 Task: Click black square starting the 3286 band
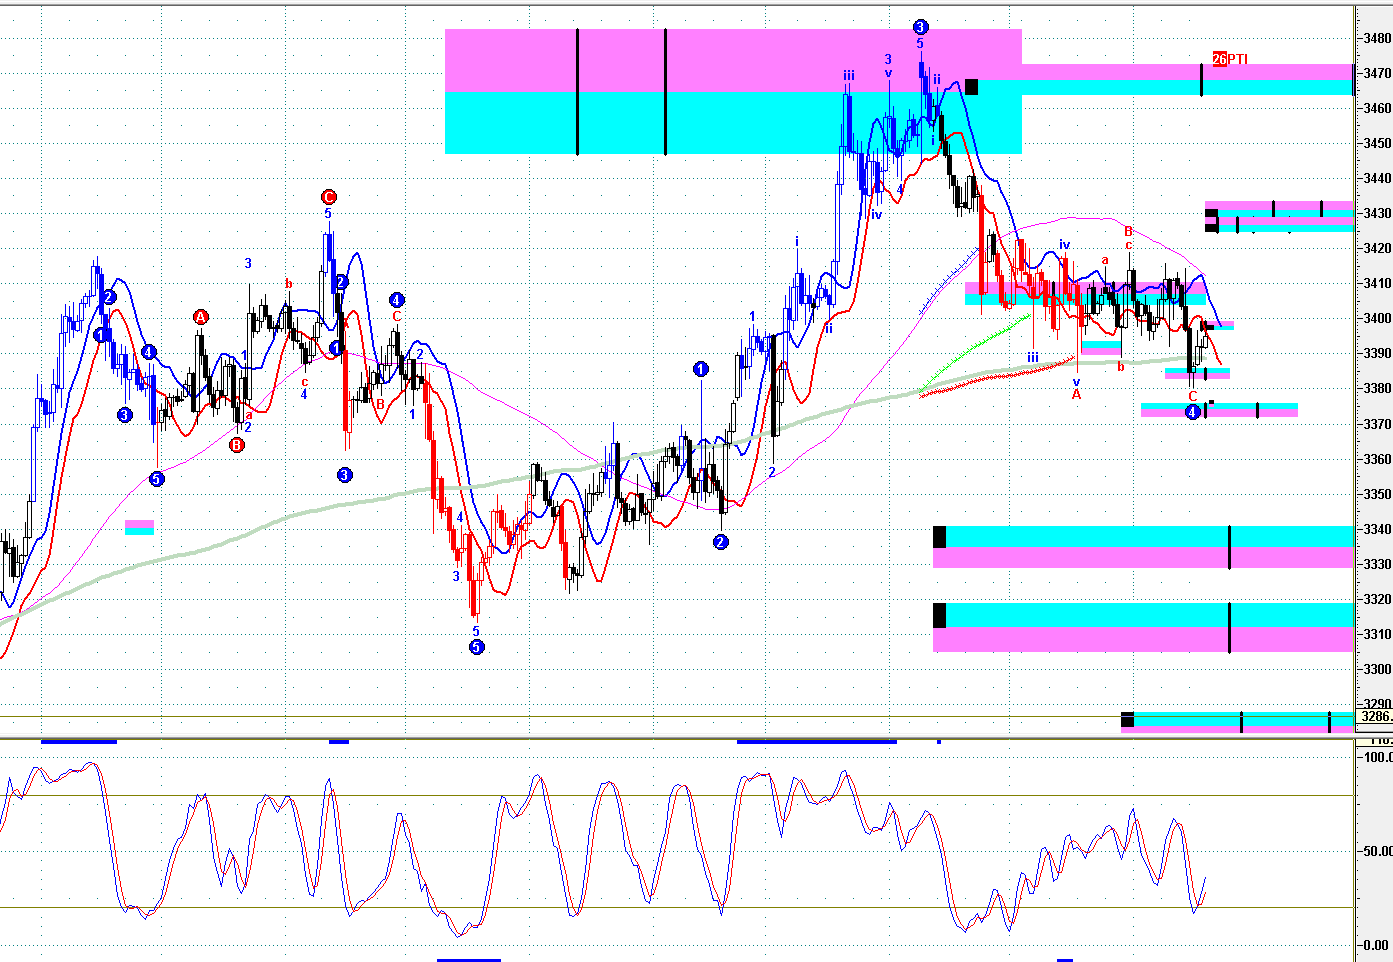click(x=1128, y=719)
